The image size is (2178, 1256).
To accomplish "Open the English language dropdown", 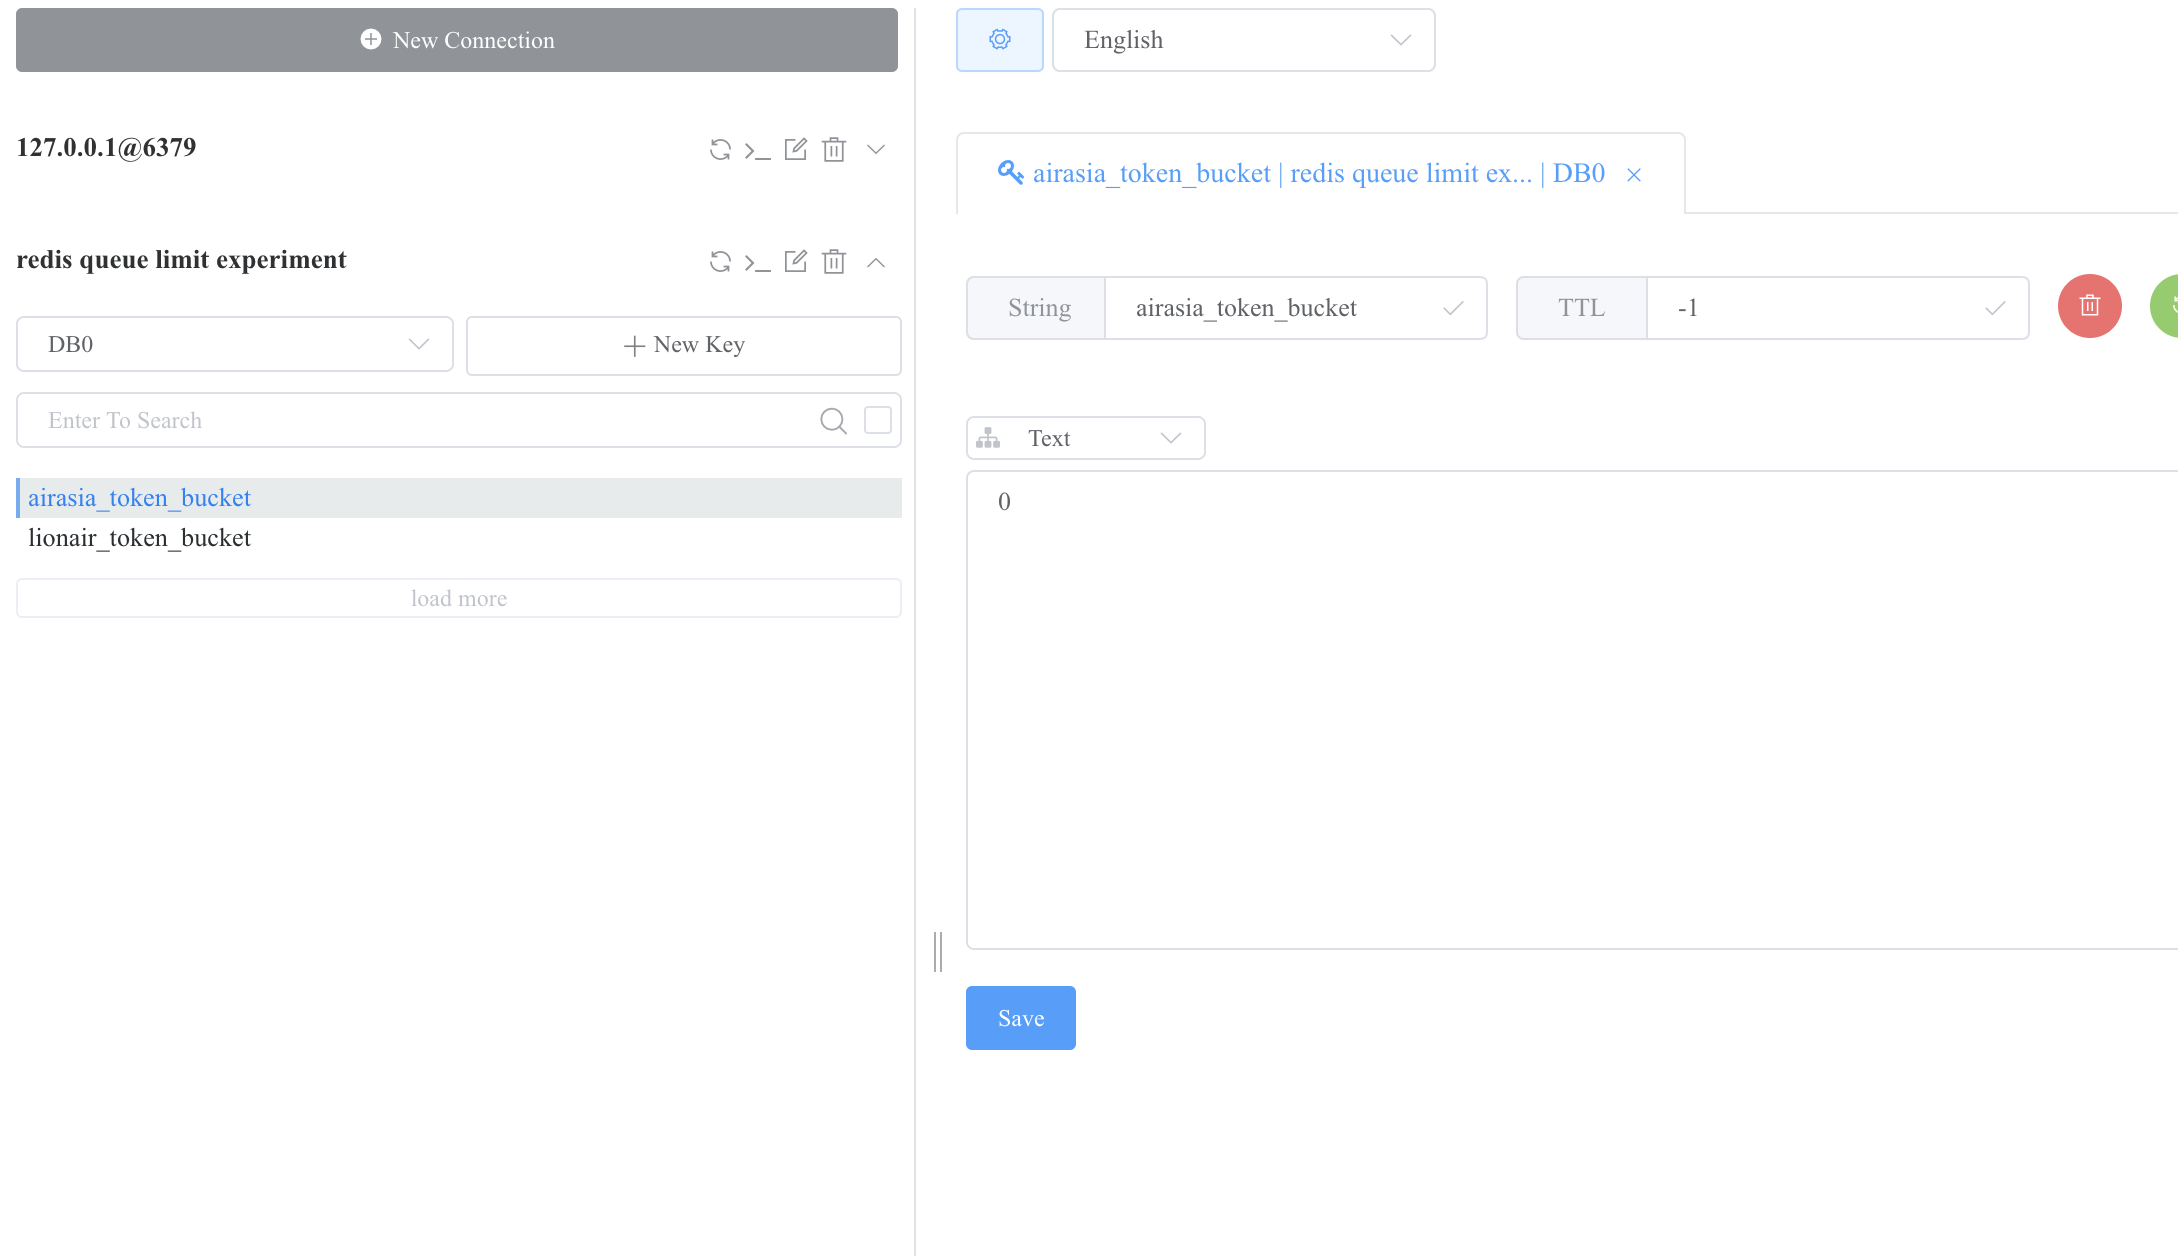I will tap(1243, 40).
